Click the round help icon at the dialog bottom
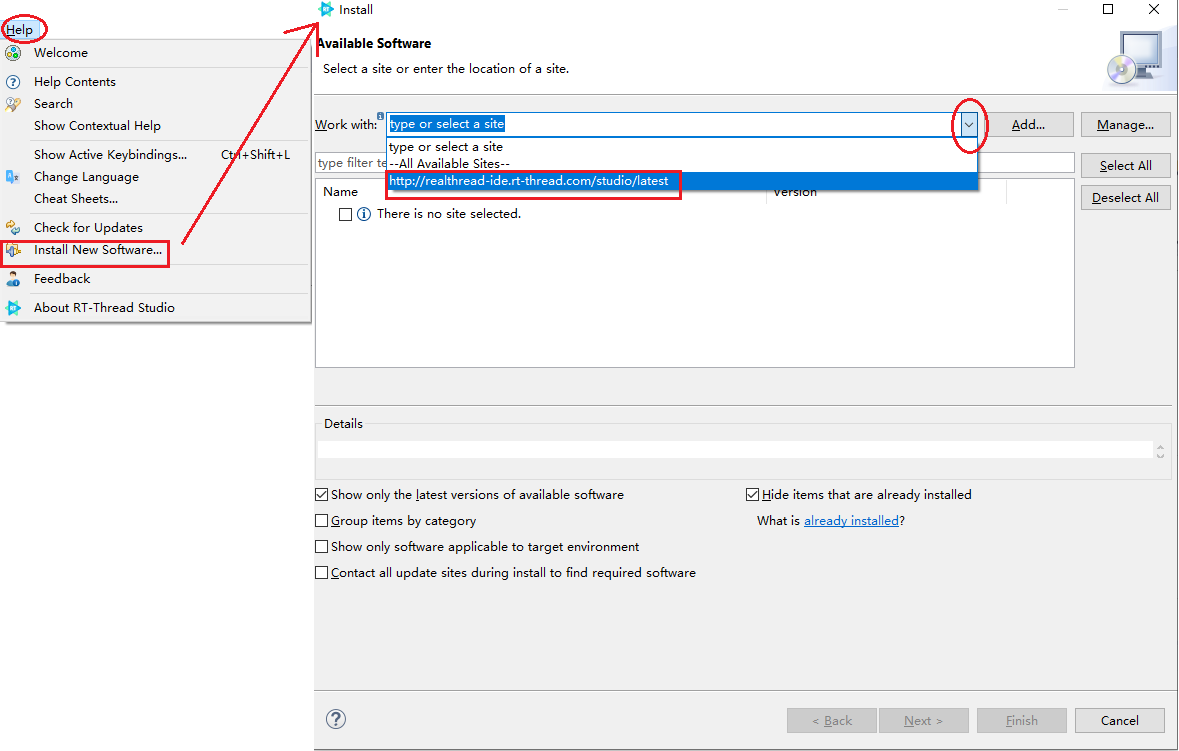The image size is (1179, 751). (335, 719)
